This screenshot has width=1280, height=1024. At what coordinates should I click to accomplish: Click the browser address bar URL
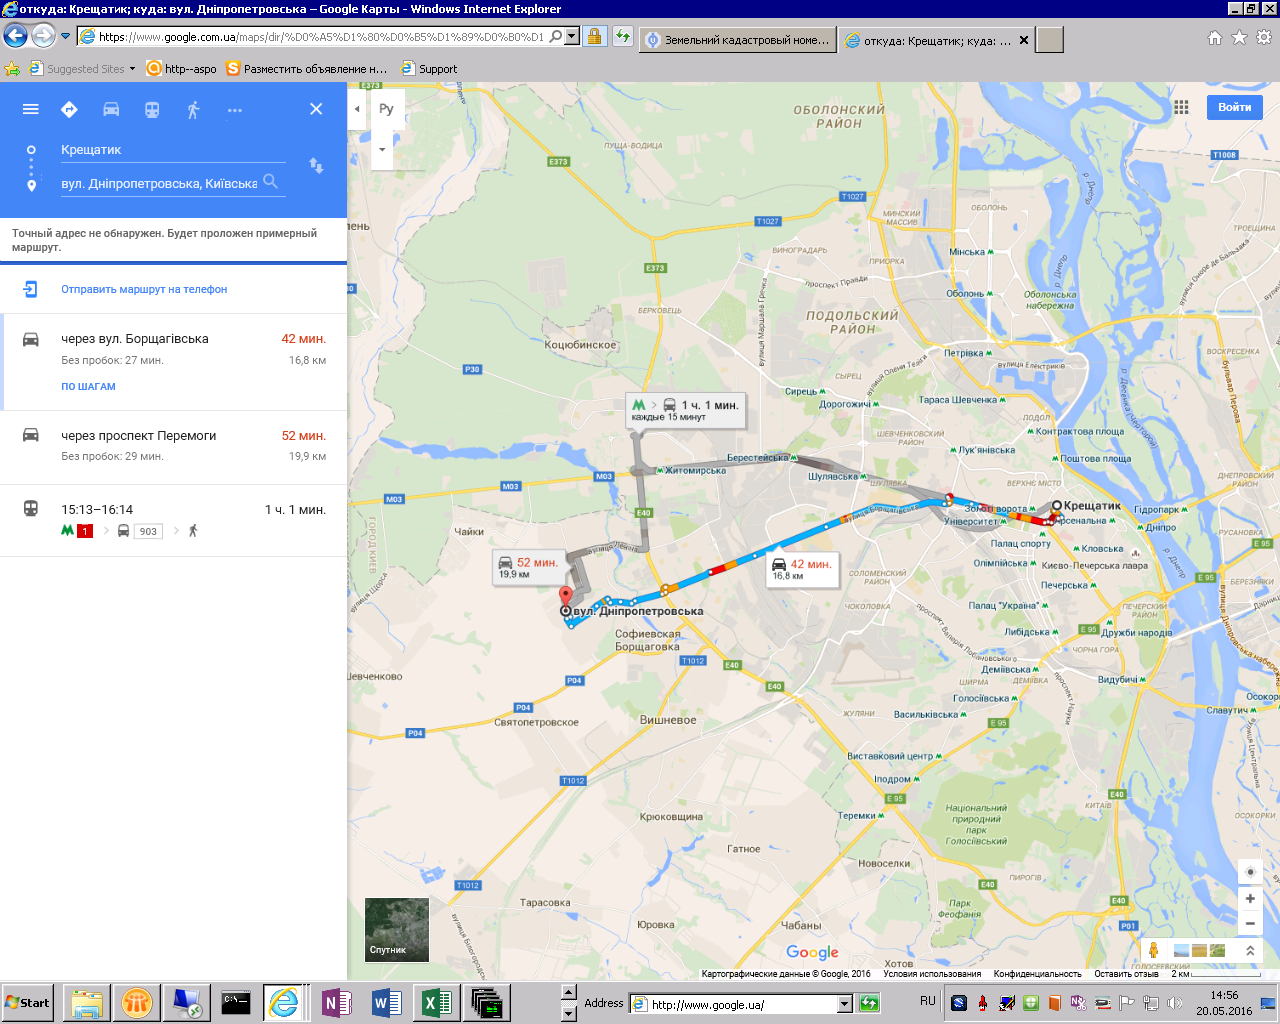321,37
